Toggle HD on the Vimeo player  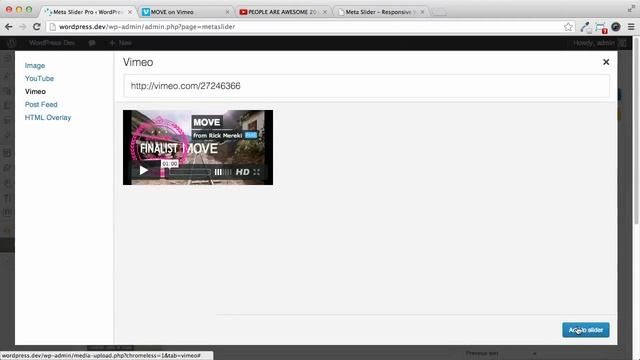pos(242,172)
